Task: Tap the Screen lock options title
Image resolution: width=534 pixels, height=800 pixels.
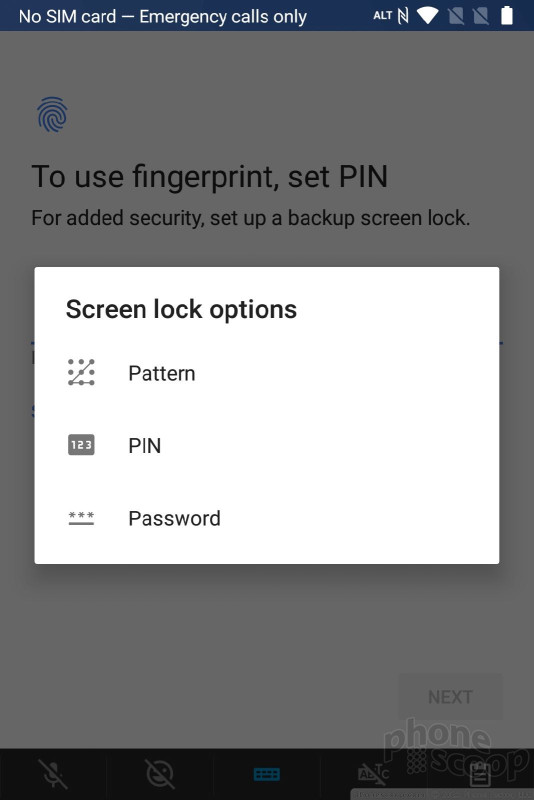Action: [x=181, y=309]
